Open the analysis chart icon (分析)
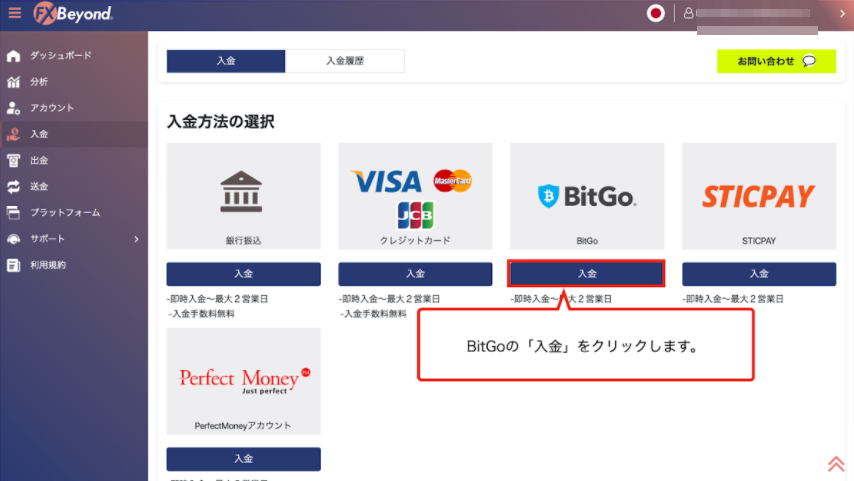 tap(14, 82)
